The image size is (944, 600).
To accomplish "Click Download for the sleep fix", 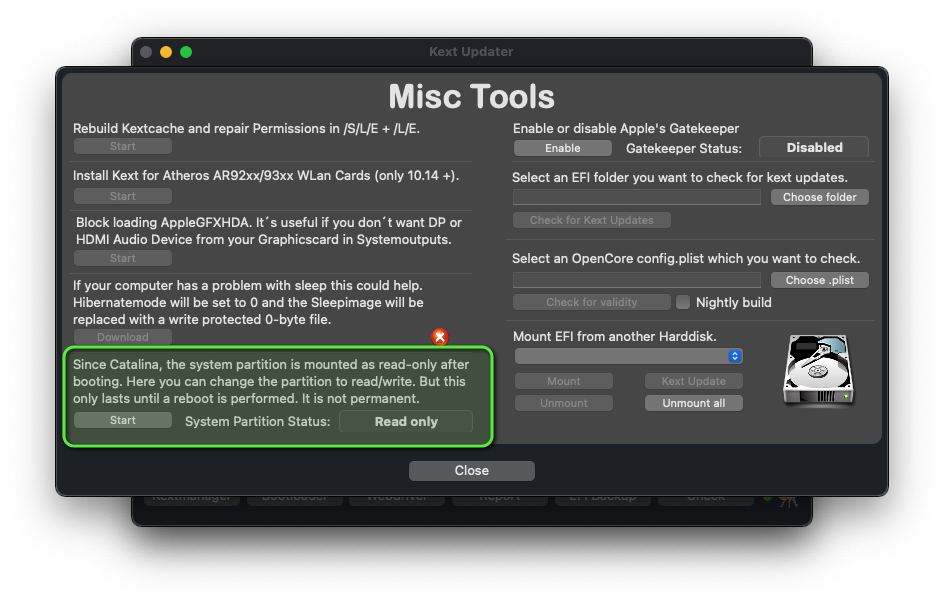I will coord(123,337).
